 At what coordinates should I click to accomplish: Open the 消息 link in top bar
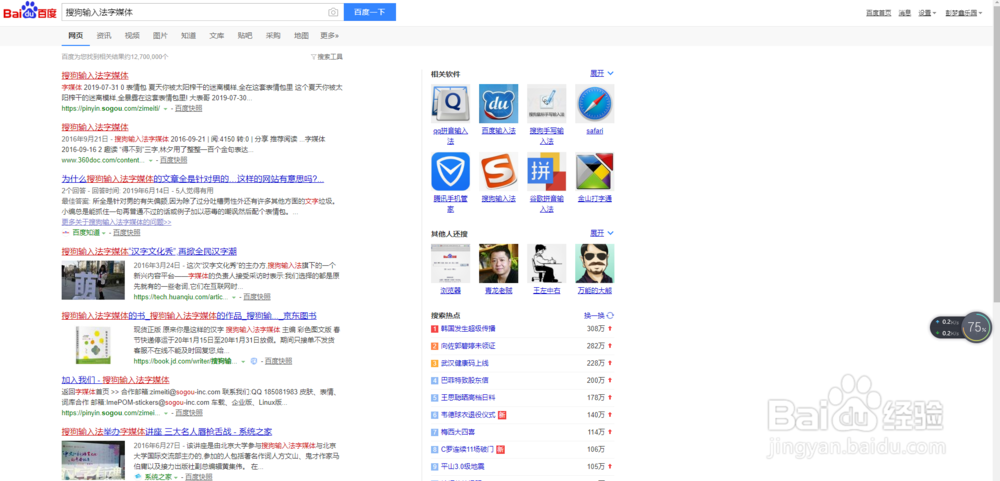coord(904,13)
